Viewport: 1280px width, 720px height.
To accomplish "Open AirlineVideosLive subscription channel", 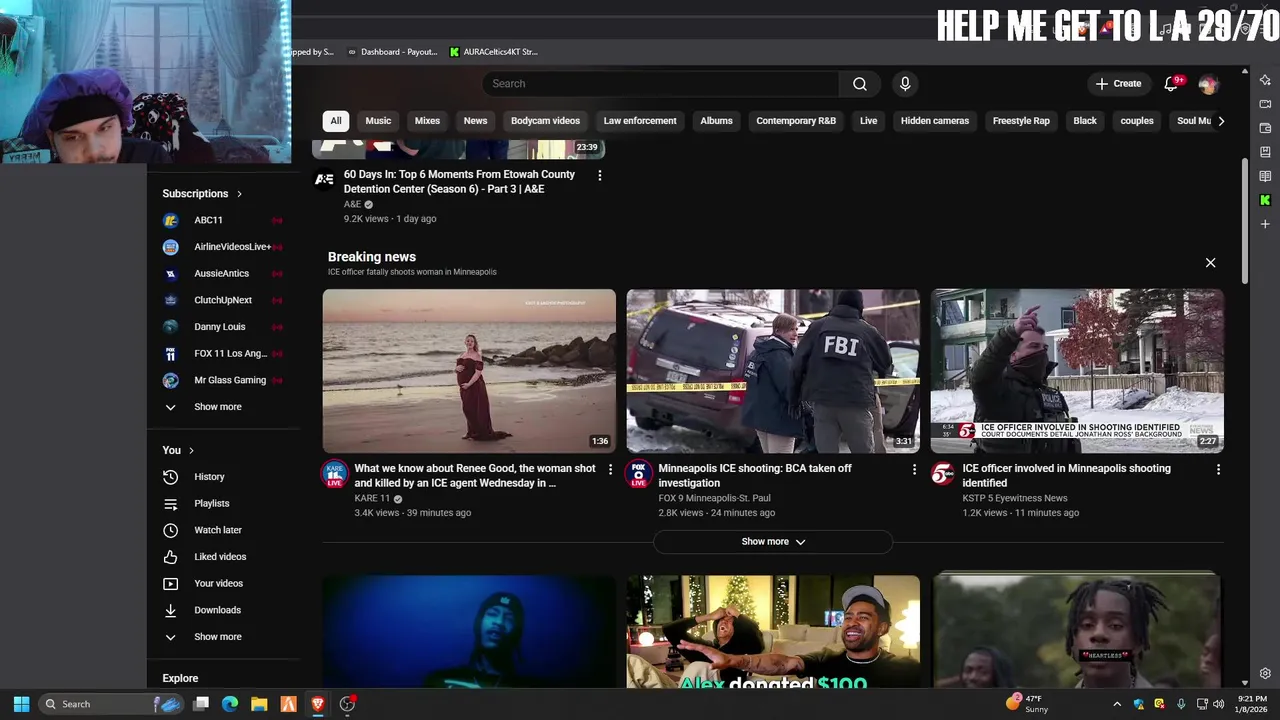I will click(224, 247).
